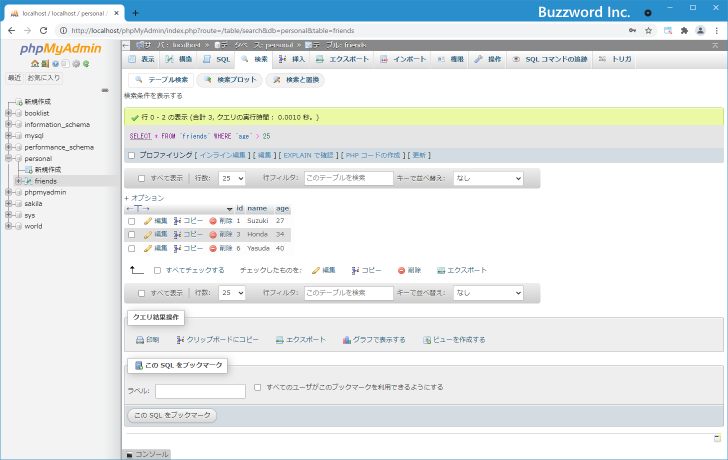Click the chart icon to display as graph
This screenshot has width=728, height=460.
coord(347,340)
